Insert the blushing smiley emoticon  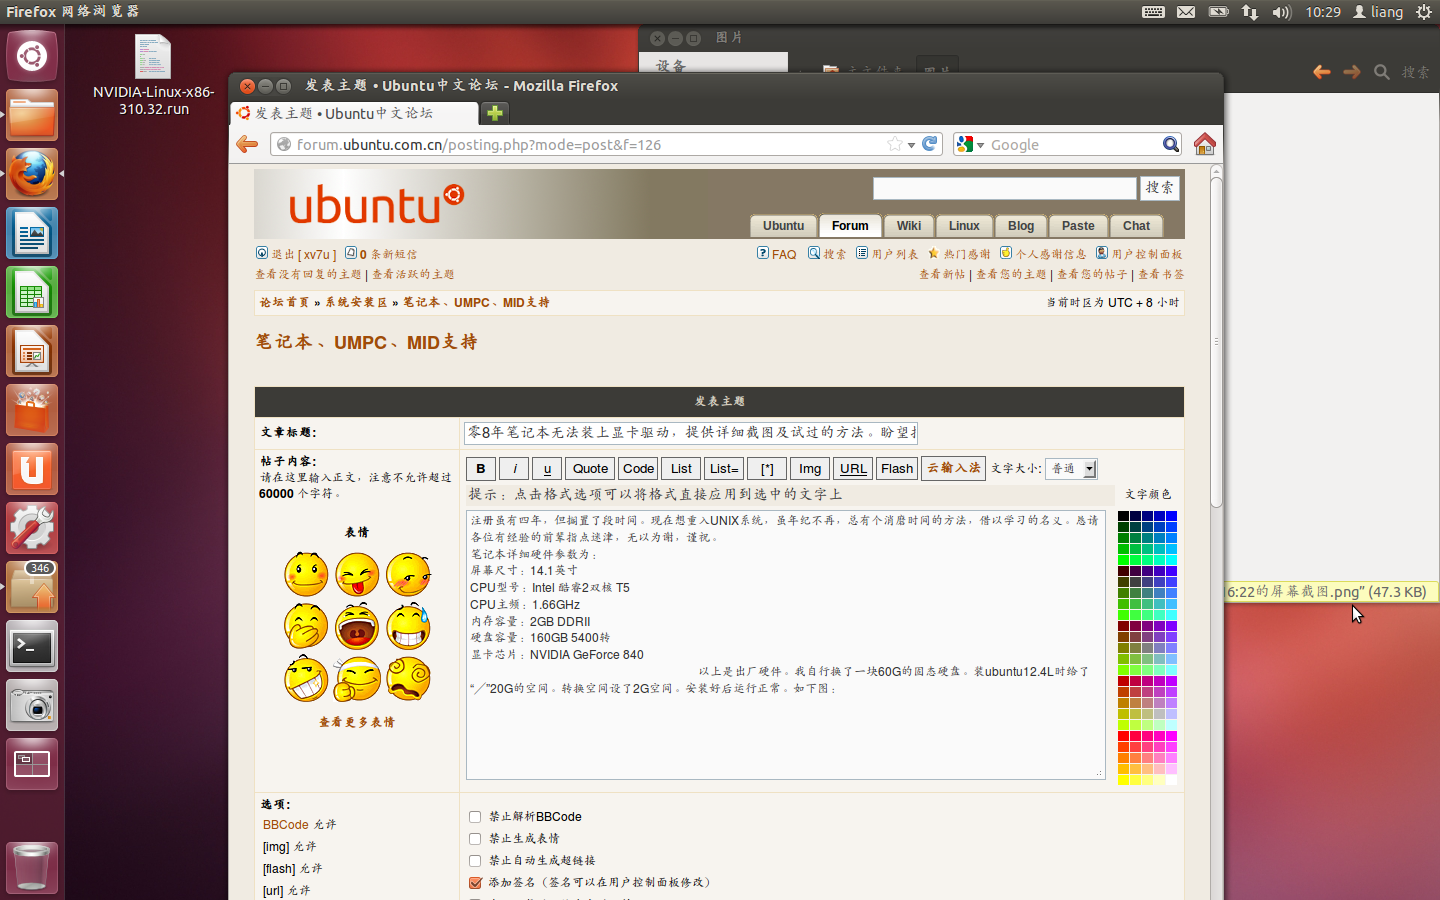point(306,574)
